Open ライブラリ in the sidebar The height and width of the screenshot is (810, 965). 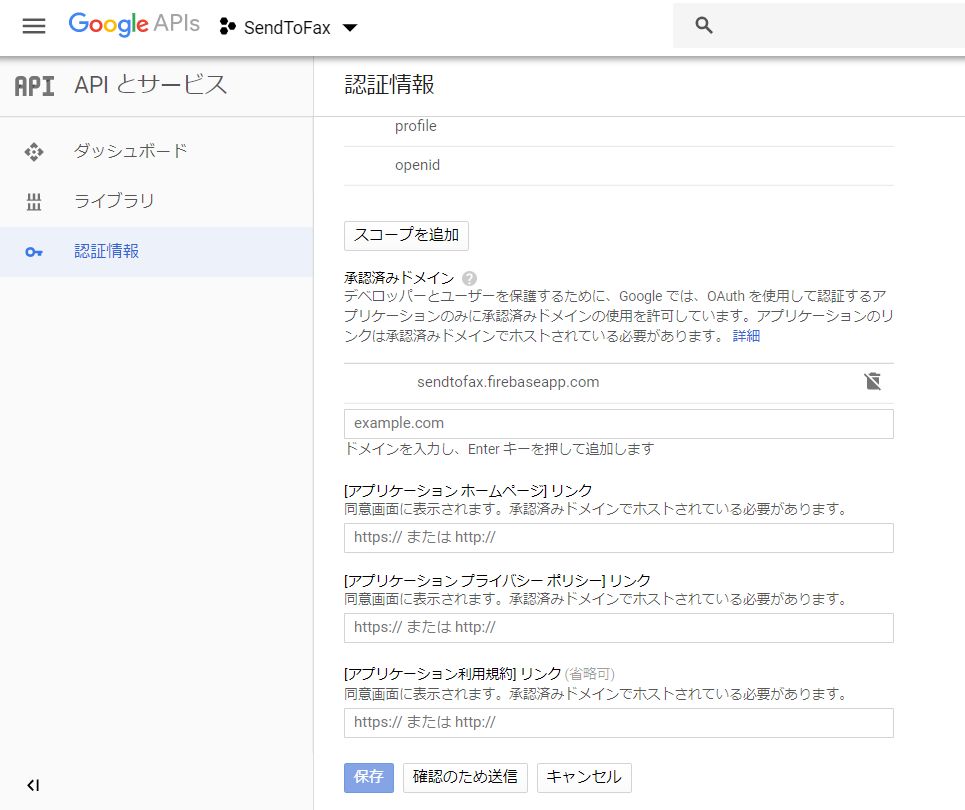(x=156, y=201)
